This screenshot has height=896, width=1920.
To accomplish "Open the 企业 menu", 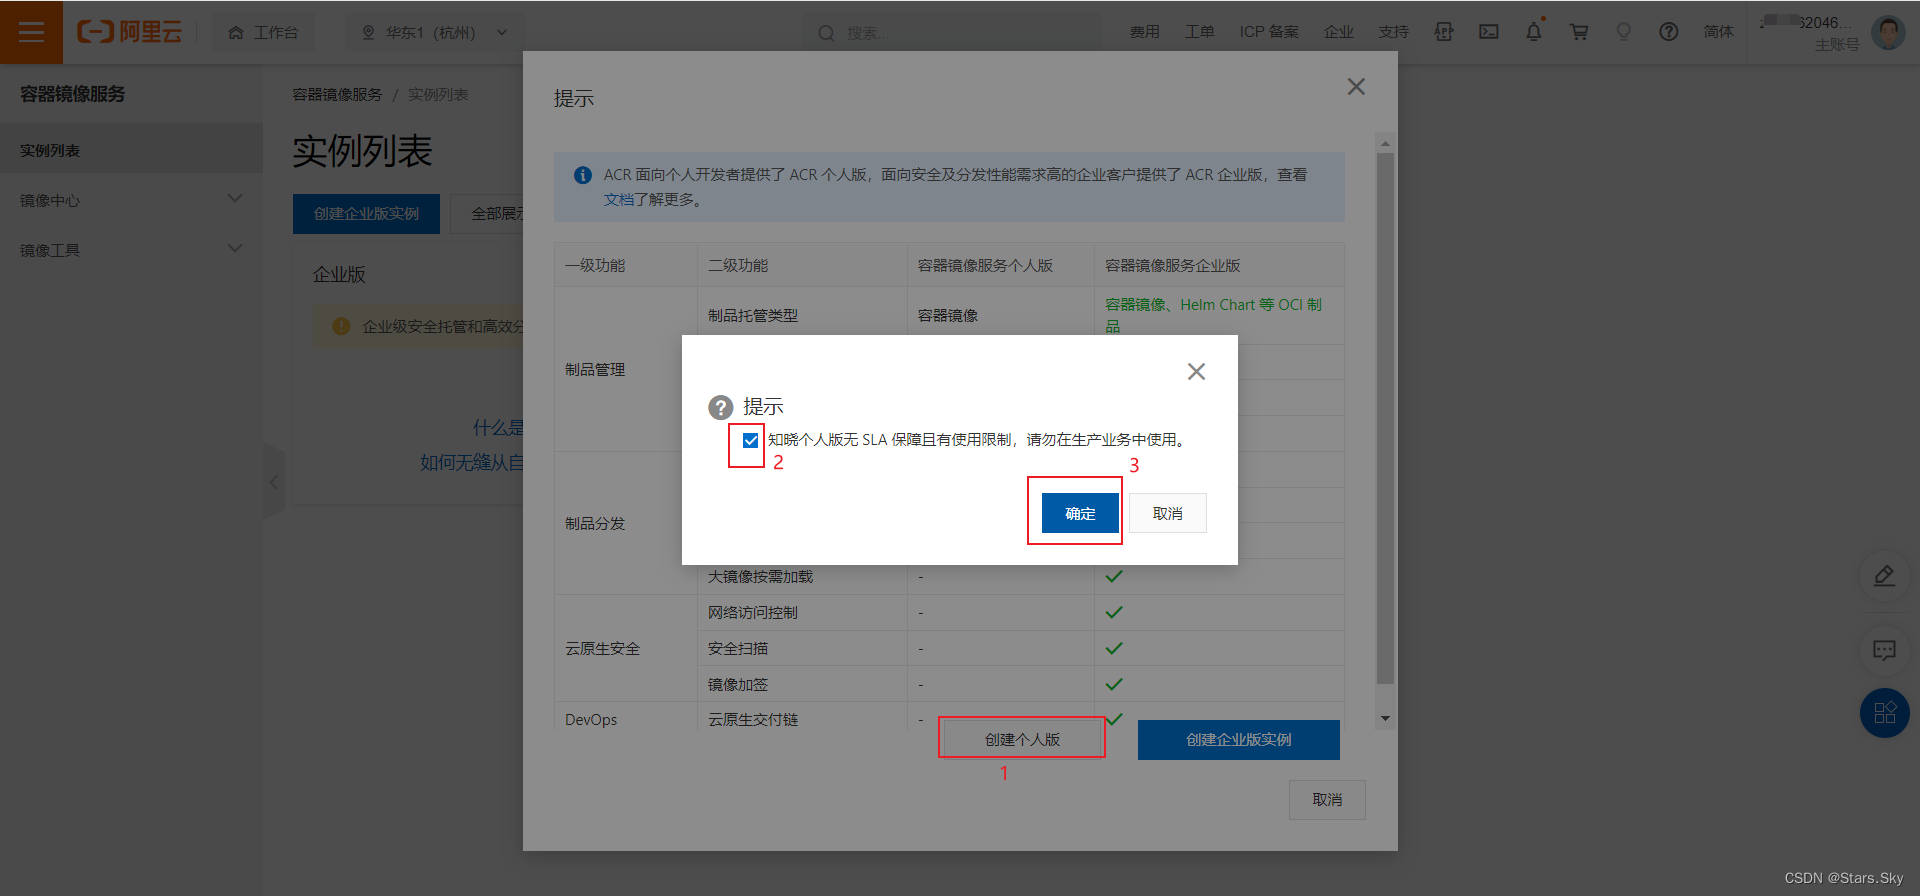I will click(x=1338, y=32).
